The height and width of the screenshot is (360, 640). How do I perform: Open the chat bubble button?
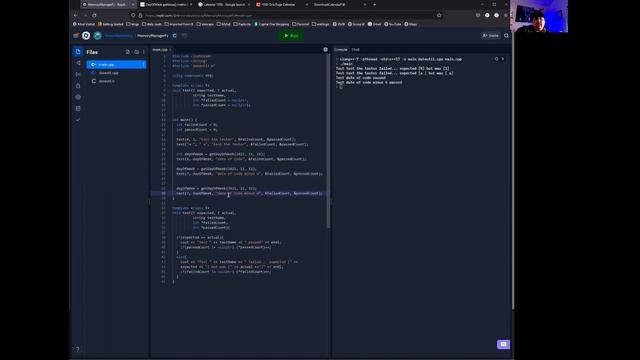(503, 344)
